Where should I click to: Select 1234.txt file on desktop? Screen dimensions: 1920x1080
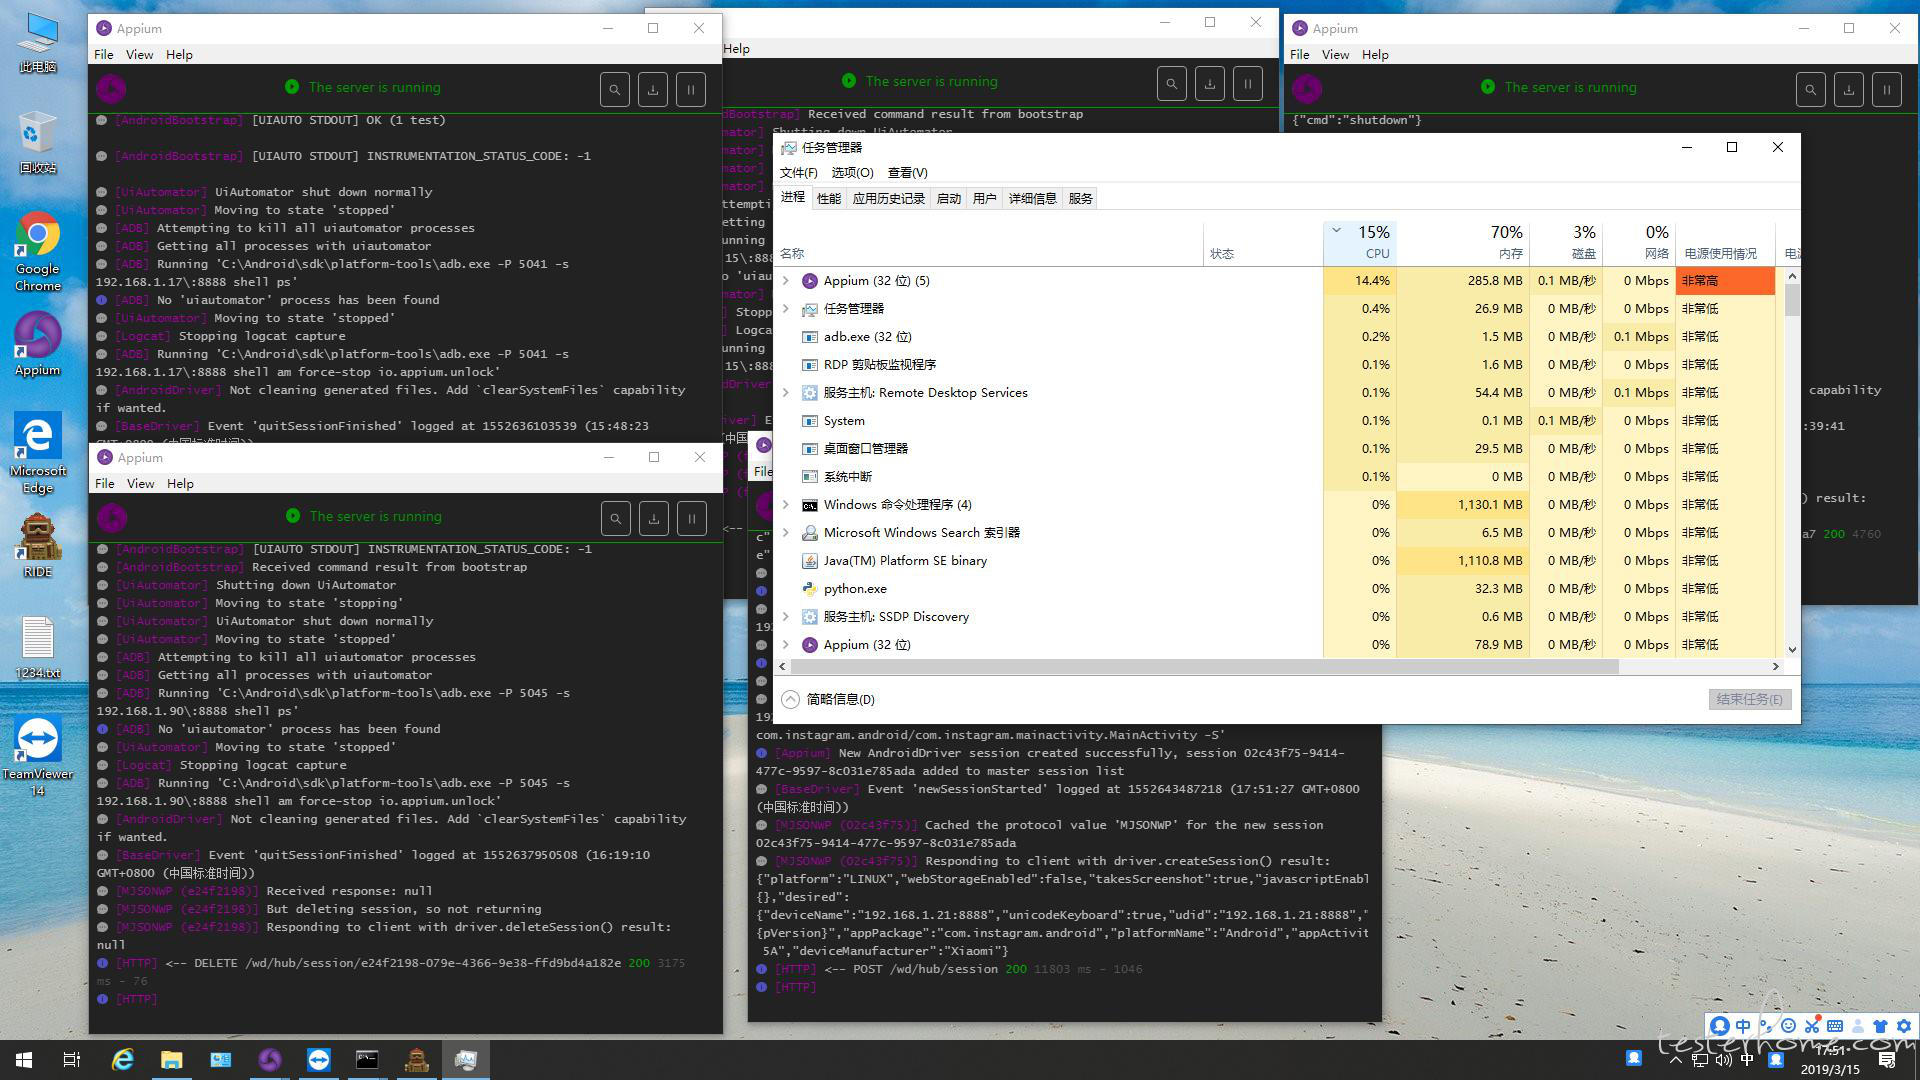click(x=38, y=648)
